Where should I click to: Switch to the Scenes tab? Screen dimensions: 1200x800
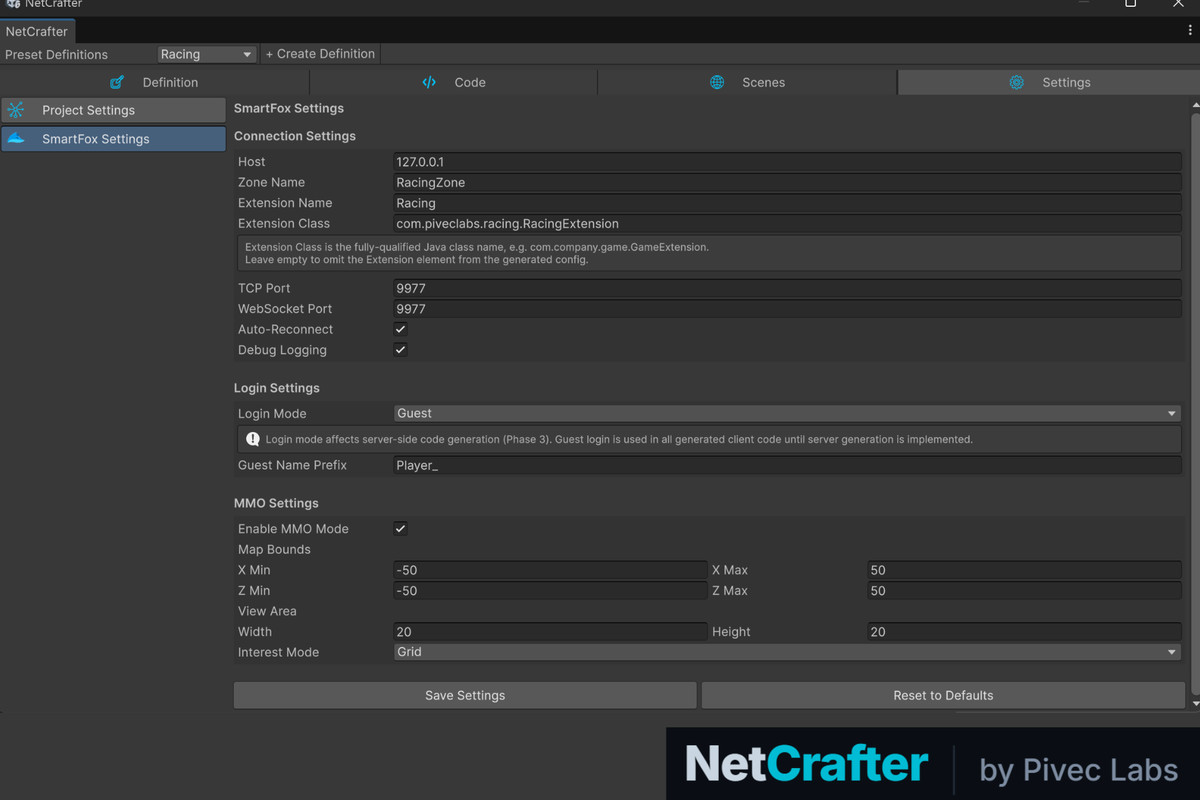748,82
